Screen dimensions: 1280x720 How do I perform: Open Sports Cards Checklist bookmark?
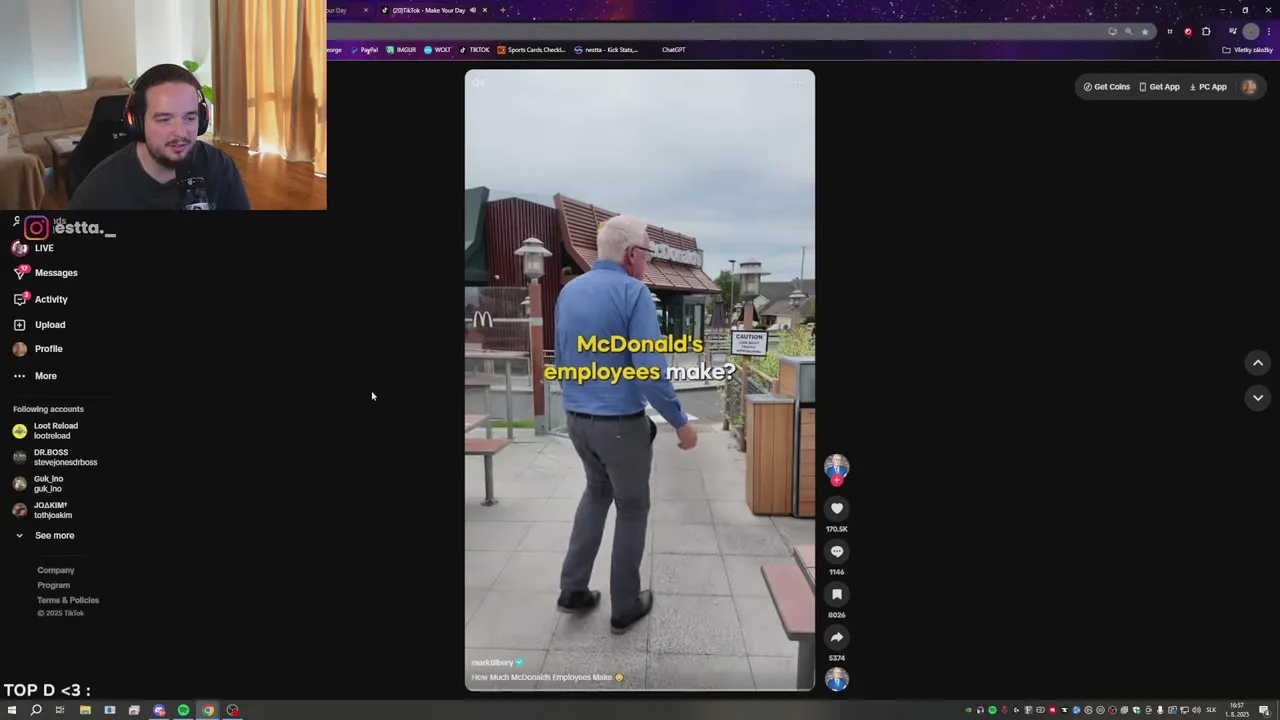(531, 49)
